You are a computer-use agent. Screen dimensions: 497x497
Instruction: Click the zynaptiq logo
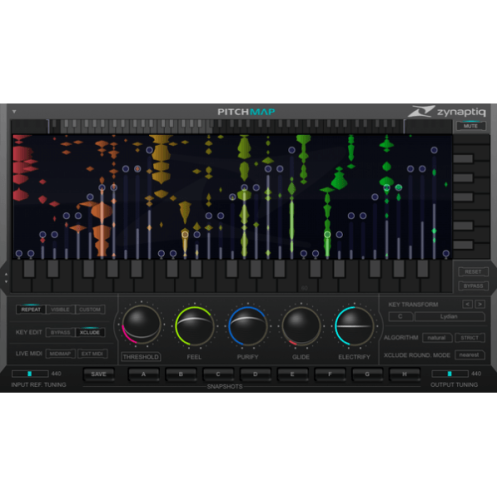point(447,112)
